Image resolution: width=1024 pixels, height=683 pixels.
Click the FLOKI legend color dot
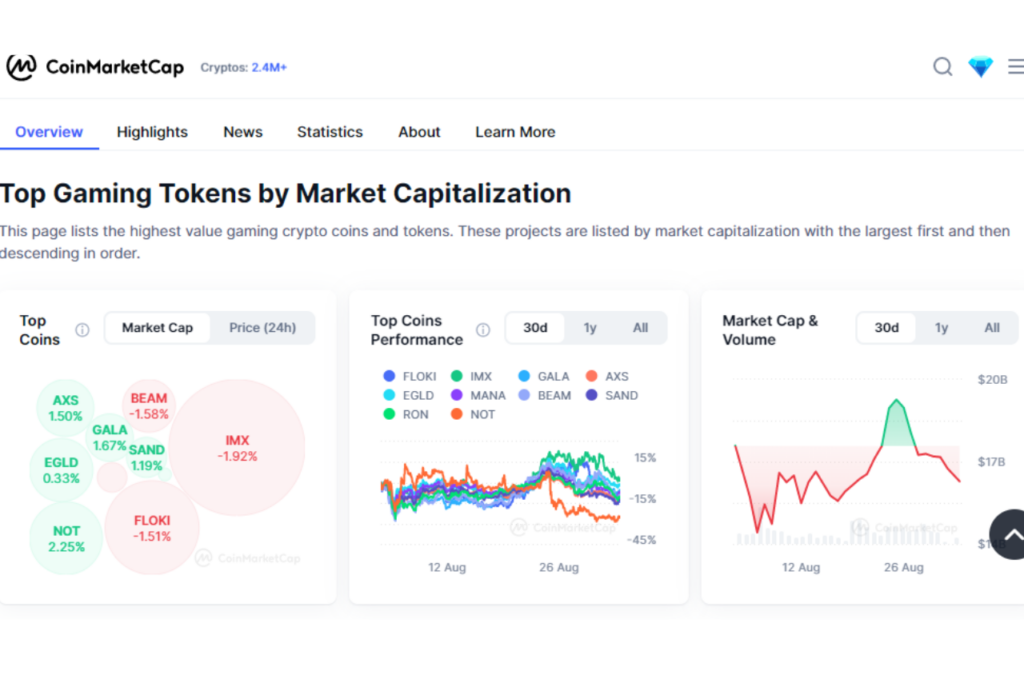[x=389, y=377]
